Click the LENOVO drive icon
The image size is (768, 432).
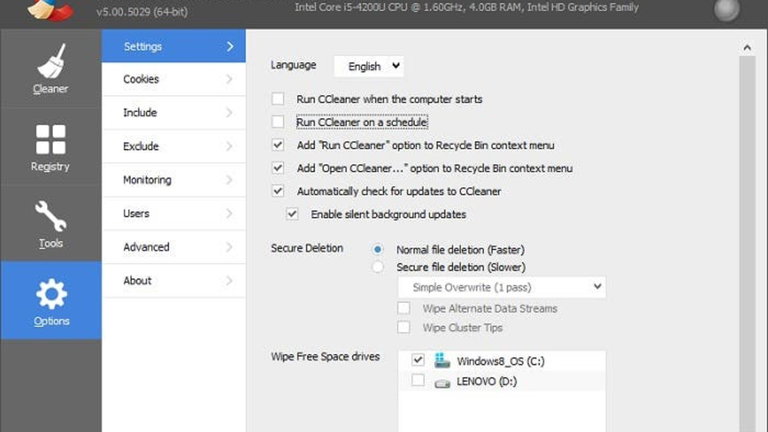coord(442,384)
